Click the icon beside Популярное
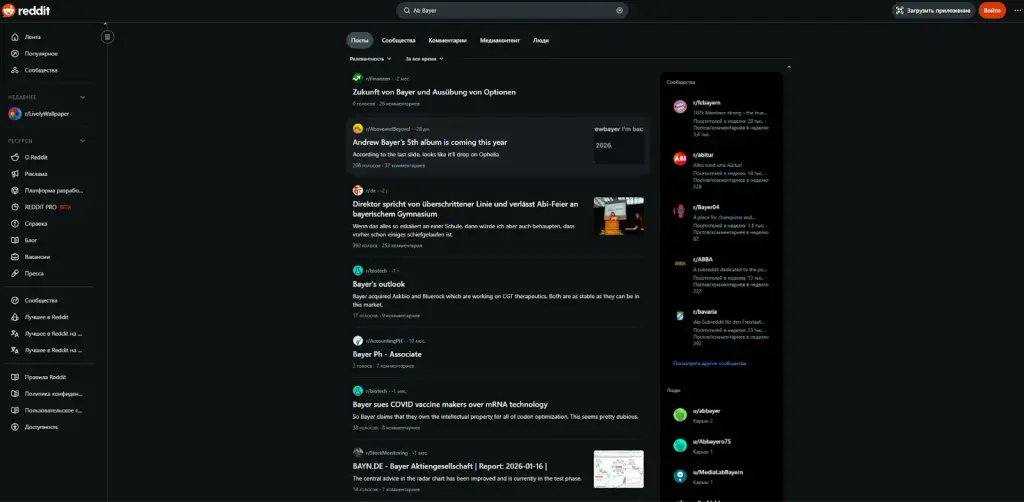Screen dimensions: 1024x502 [15, 54]
